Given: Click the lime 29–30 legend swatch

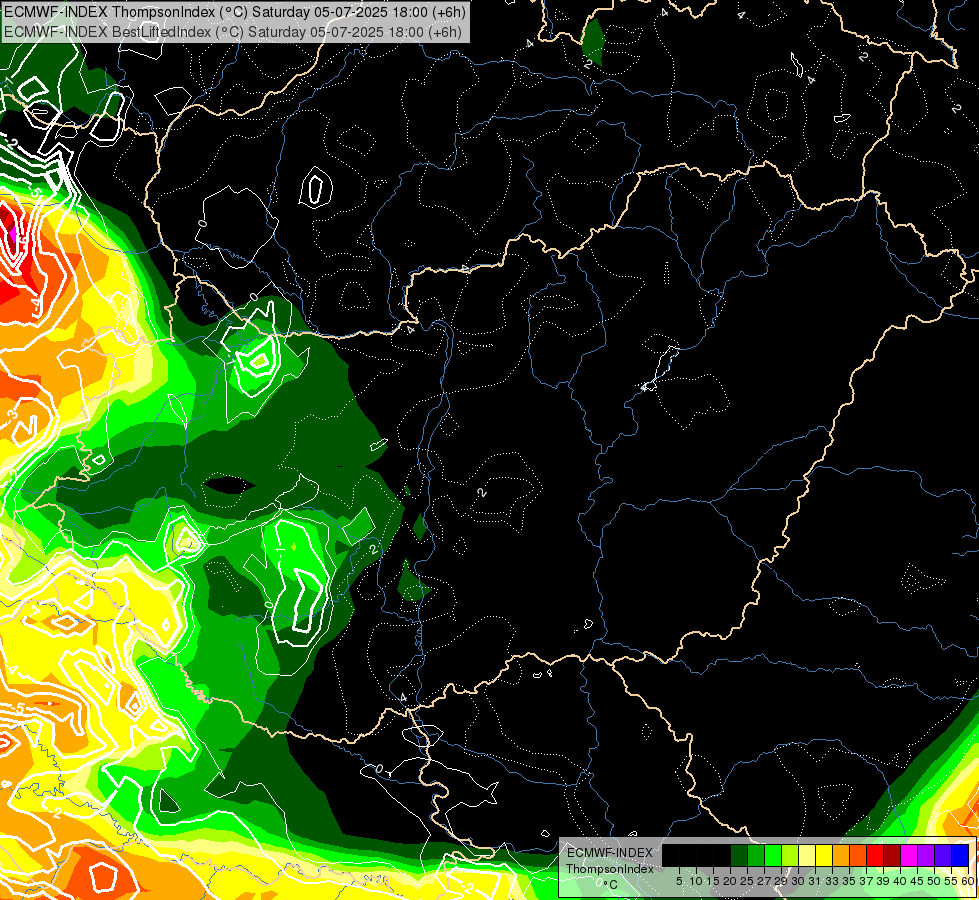Looking at the screenshot, I should pos(790,855).
